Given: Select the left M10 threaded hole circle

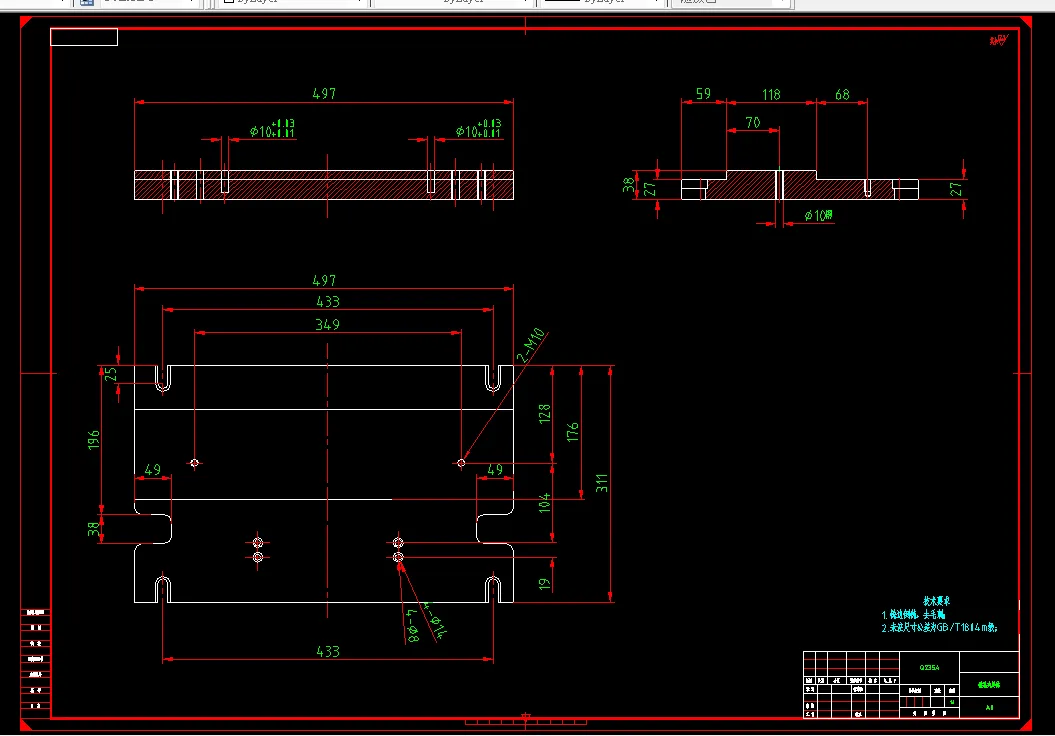Looking at the screenshot, I should 194,463.
